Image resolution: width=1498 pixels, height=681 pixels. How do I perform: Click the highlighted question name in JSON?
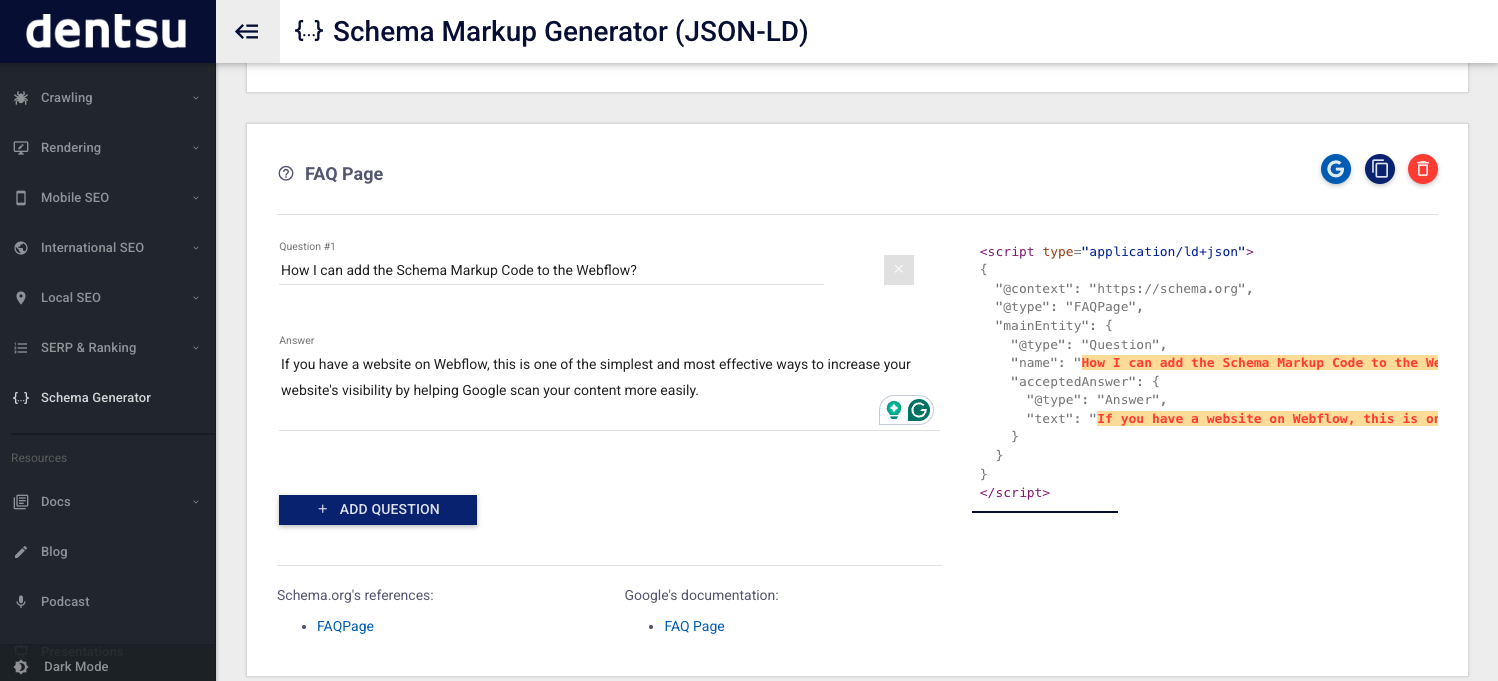[x=1260, y=363]
